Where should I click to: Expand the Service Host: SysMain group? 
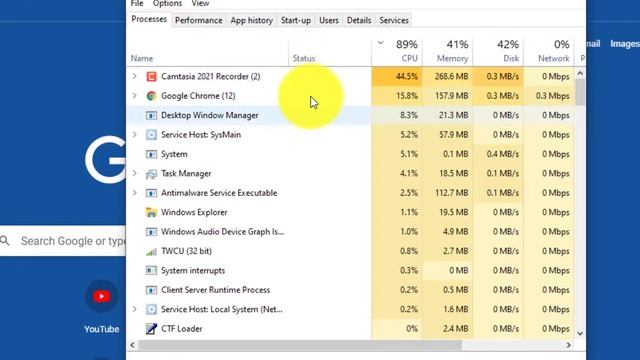tap(134, 135)
